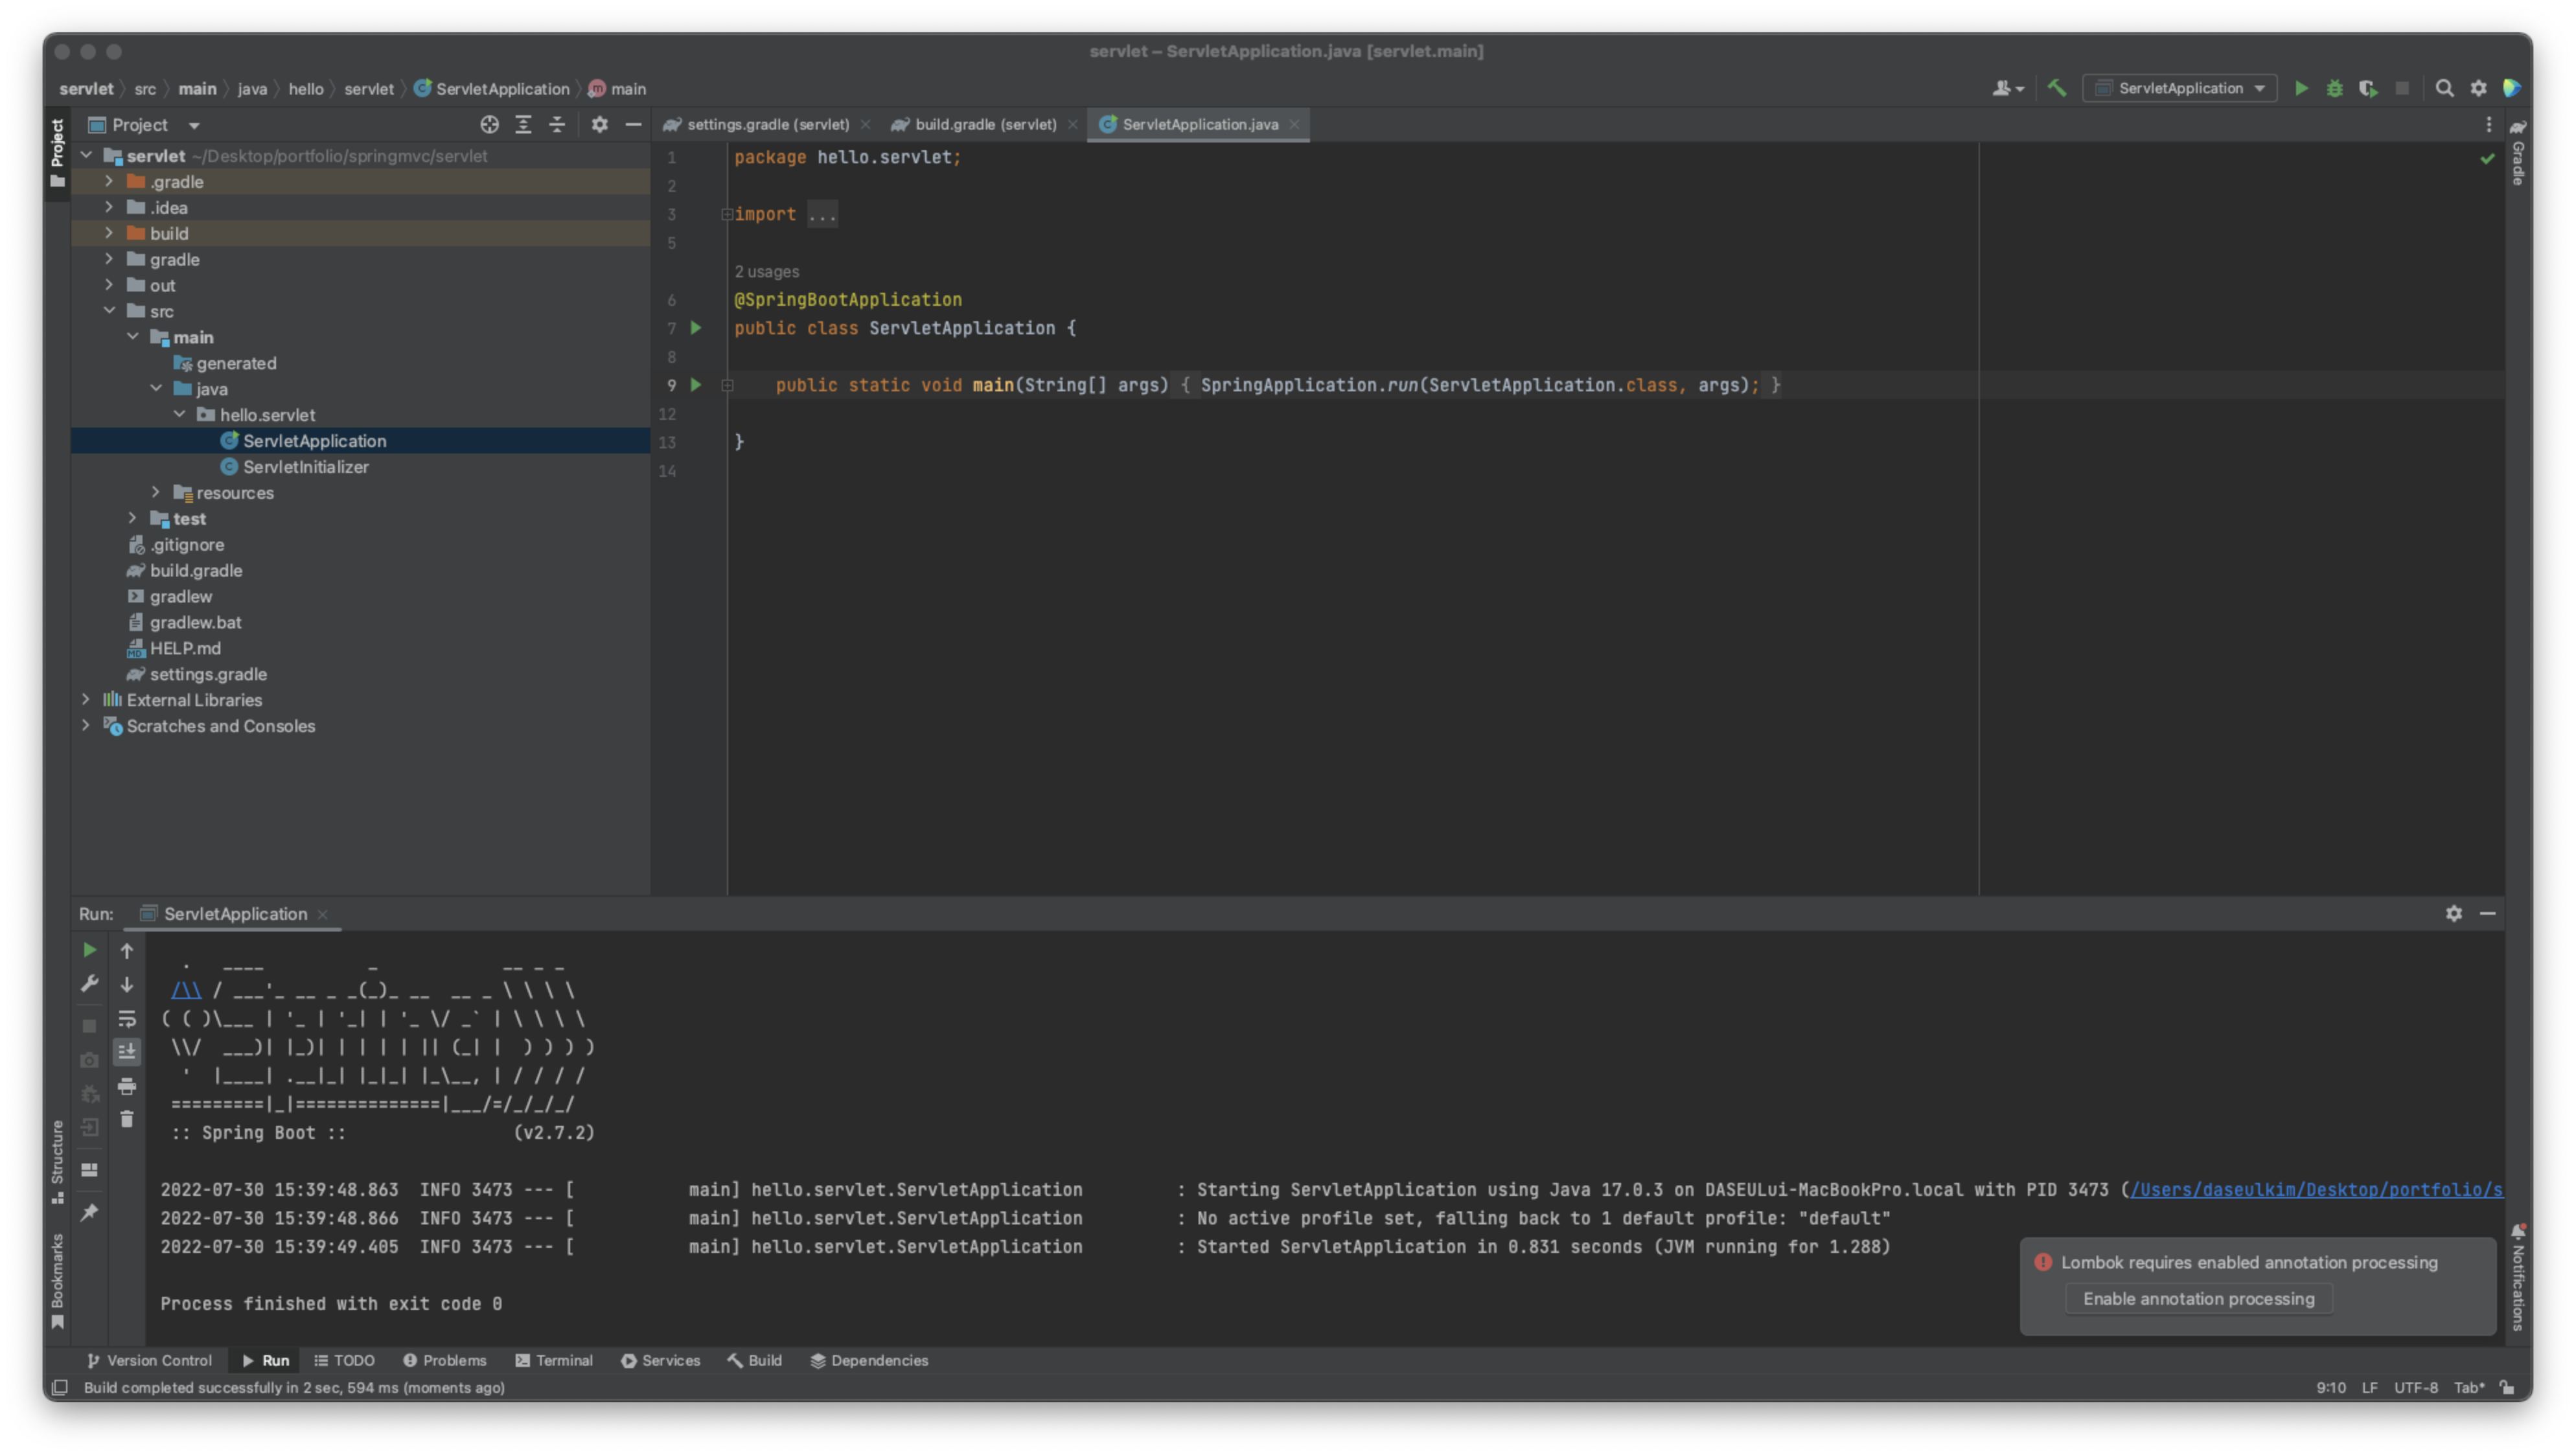Toggle scroll to end in Run console
2576x1455 pixels.
pyautogui.click(x=127, y=1052)
